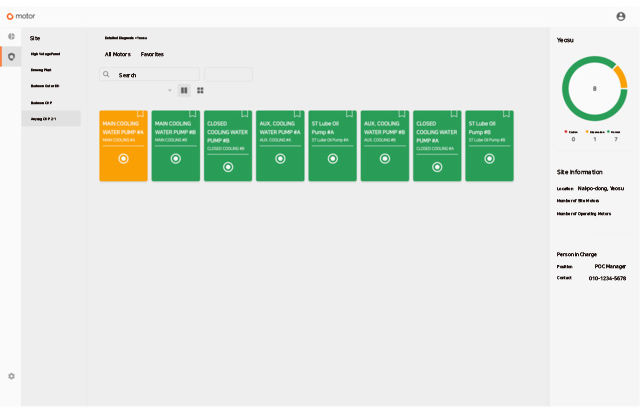
Task: Open the dashboard icon in left rail
Action: (x=11, y=37)
